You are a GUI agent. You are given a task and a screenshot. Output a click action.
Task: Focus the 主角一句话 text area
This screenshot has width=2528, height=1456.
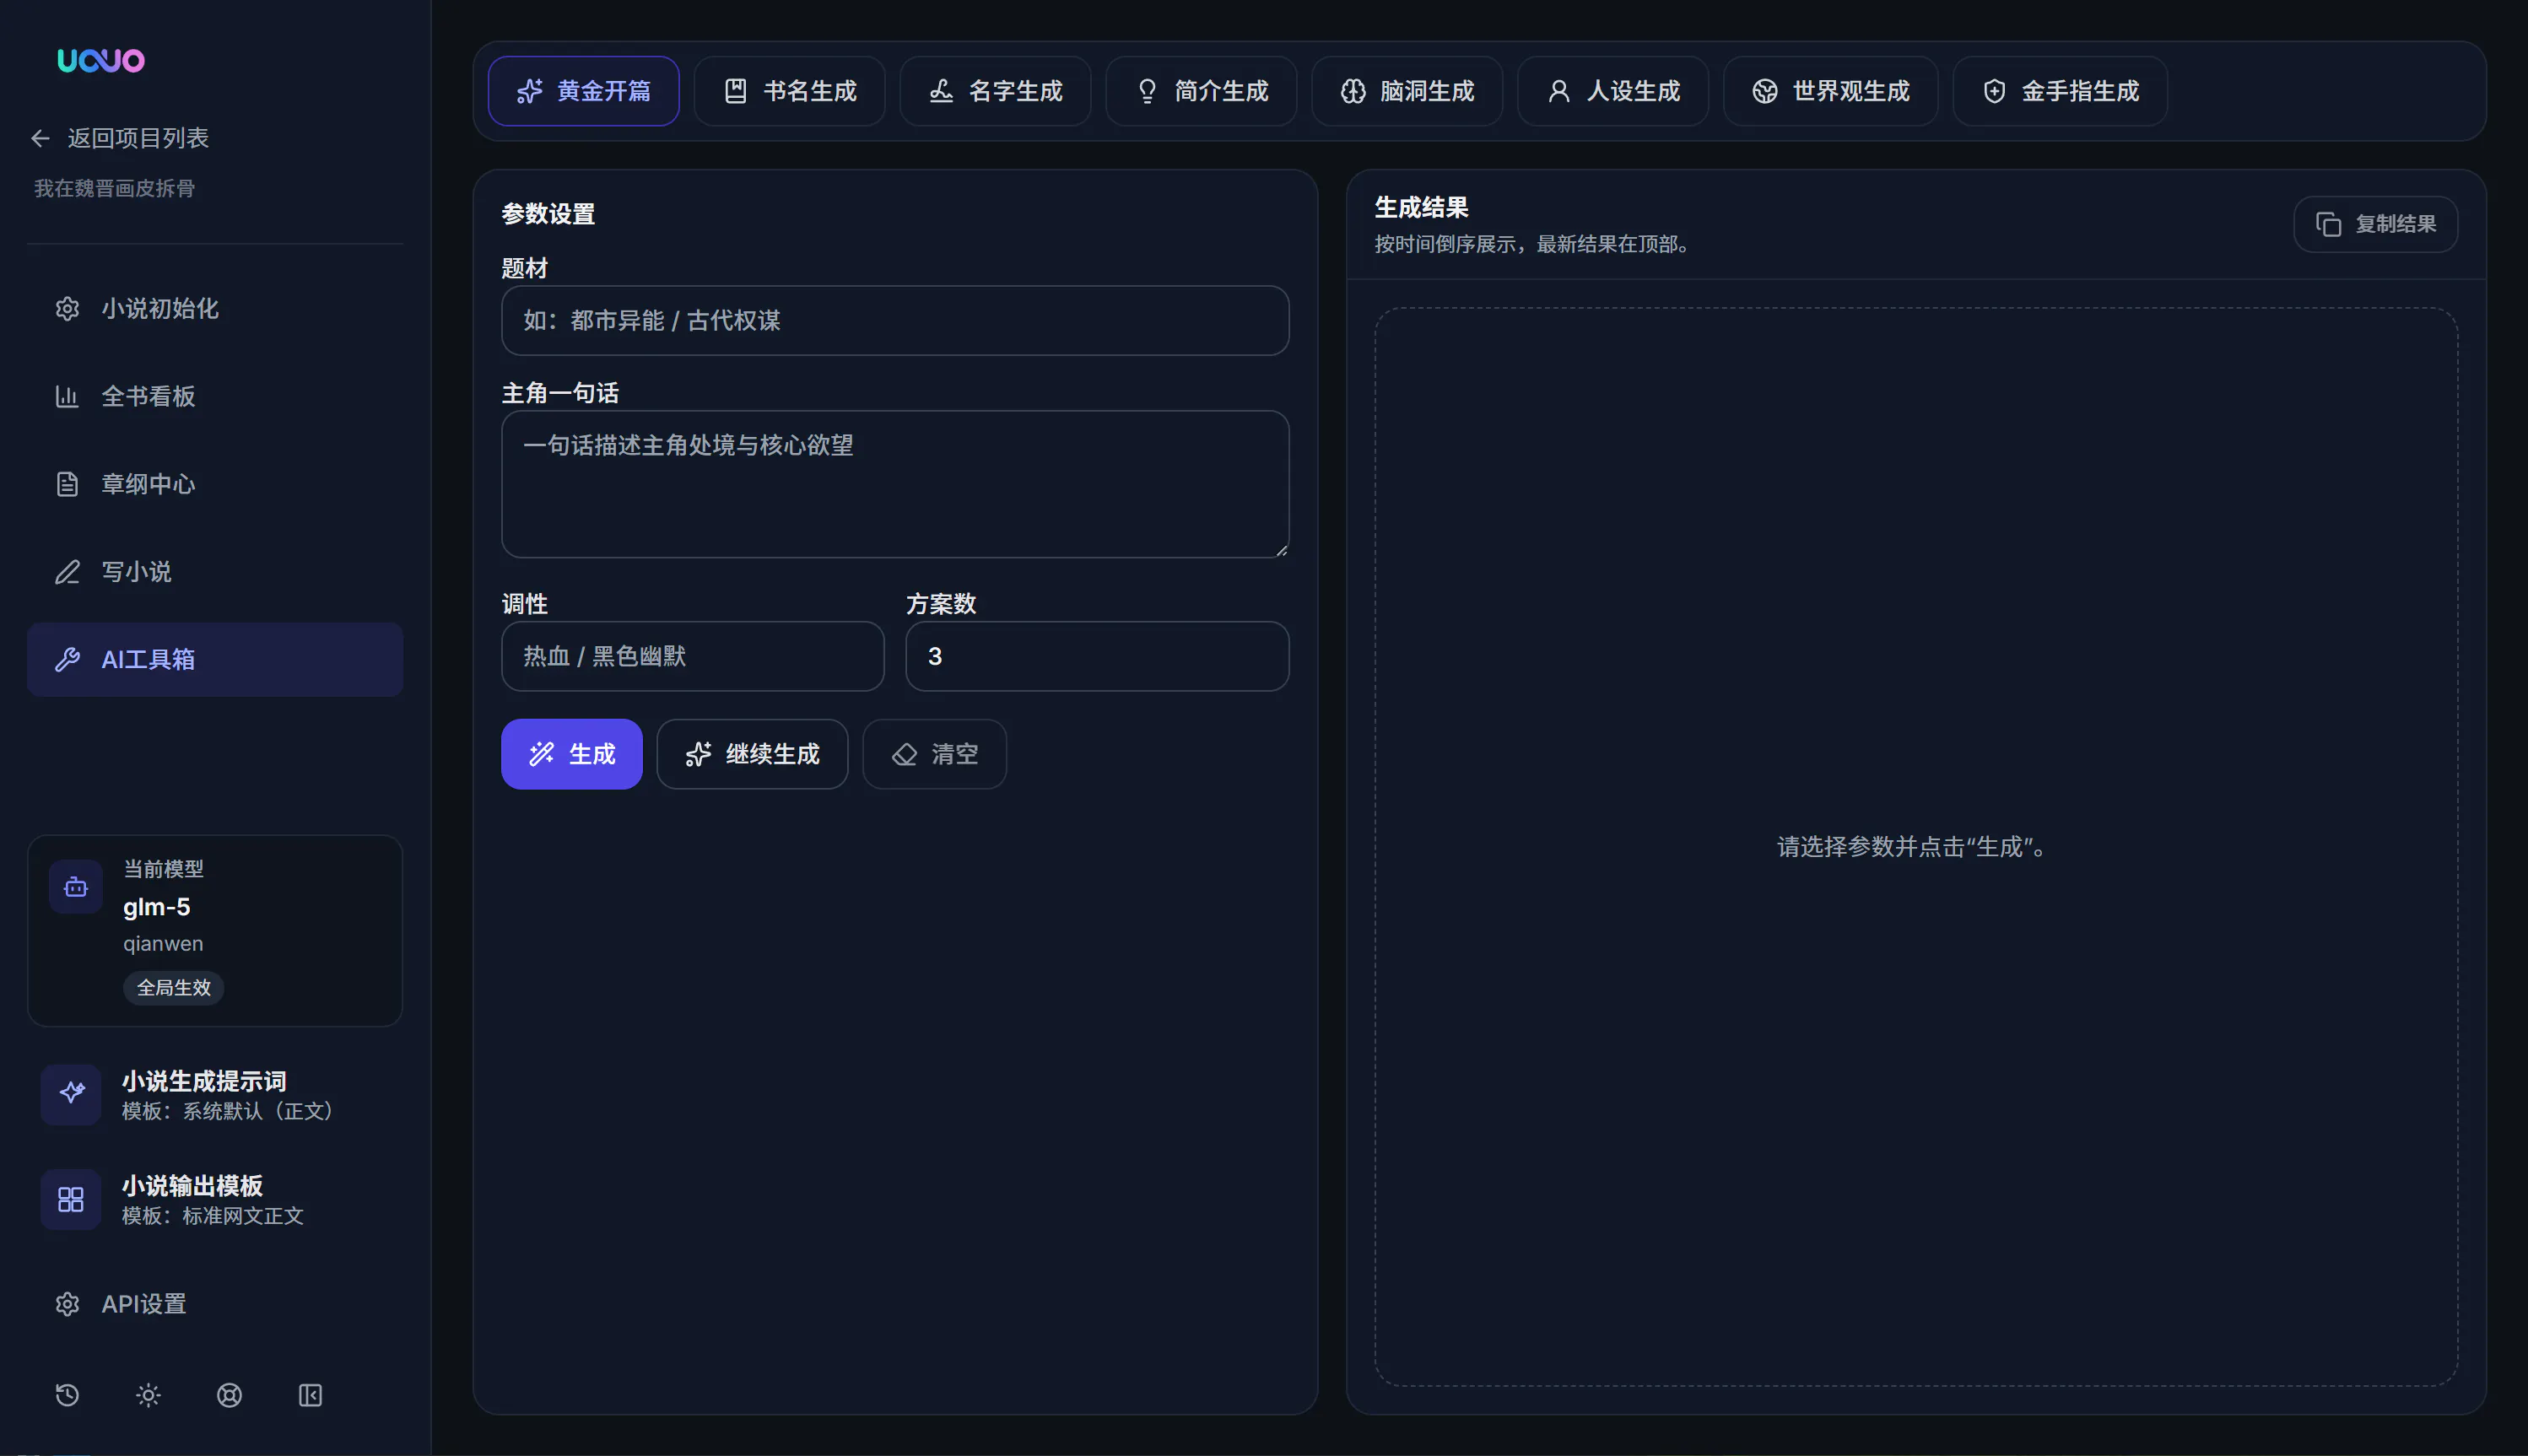(895, 484)
